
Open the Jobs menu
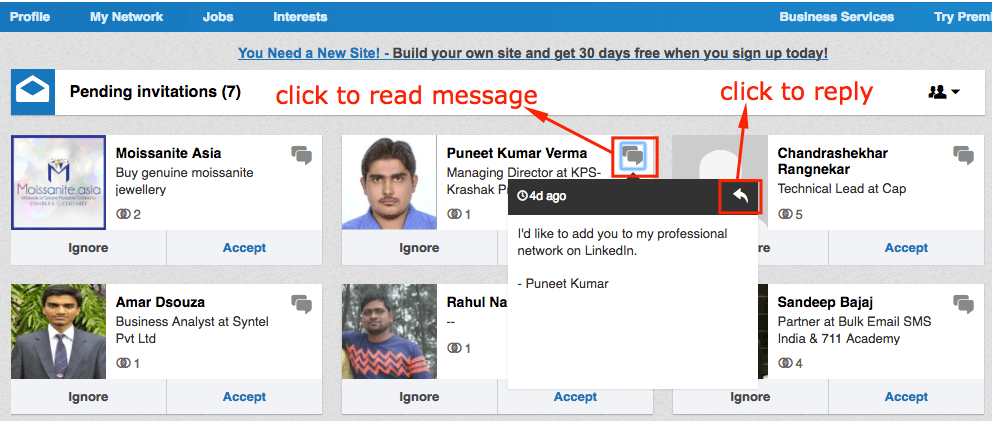pos(218,17)
